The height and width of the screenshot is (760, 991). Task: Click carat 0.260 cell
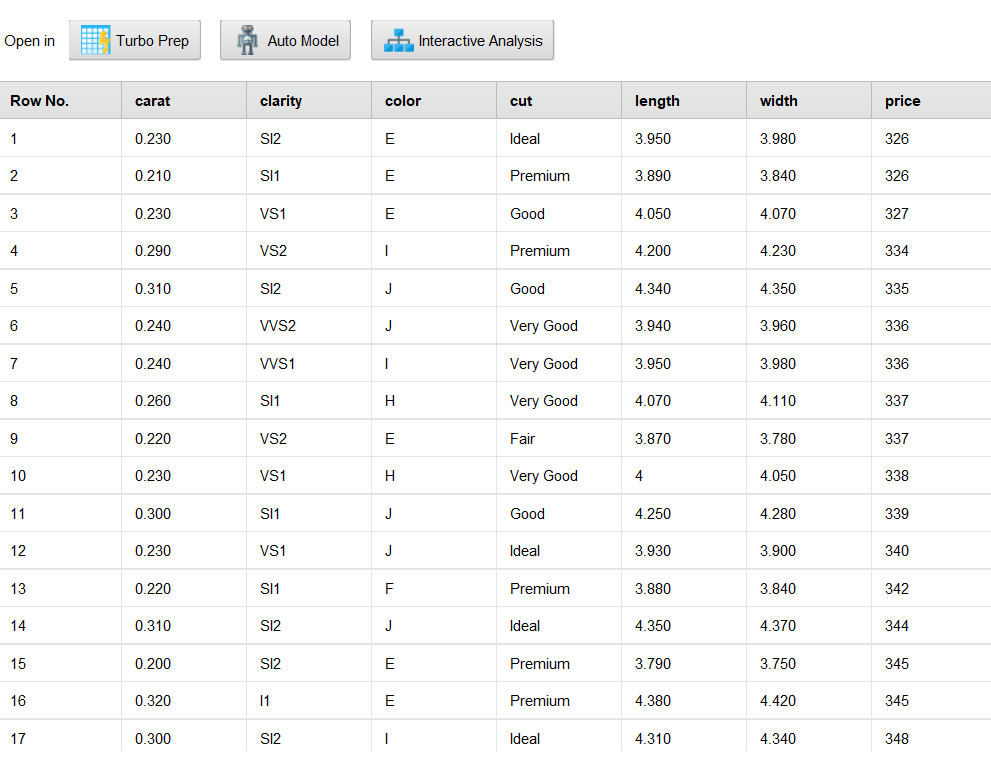click(x=184, y=401)
